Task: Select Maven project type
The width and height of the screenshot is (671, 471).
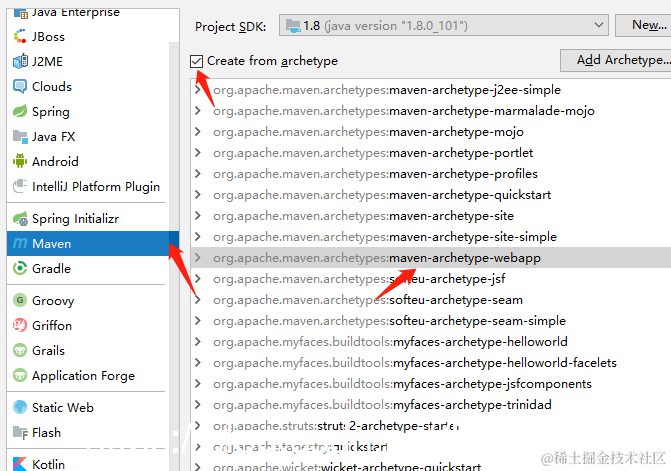Action: (x=93, y=243)
